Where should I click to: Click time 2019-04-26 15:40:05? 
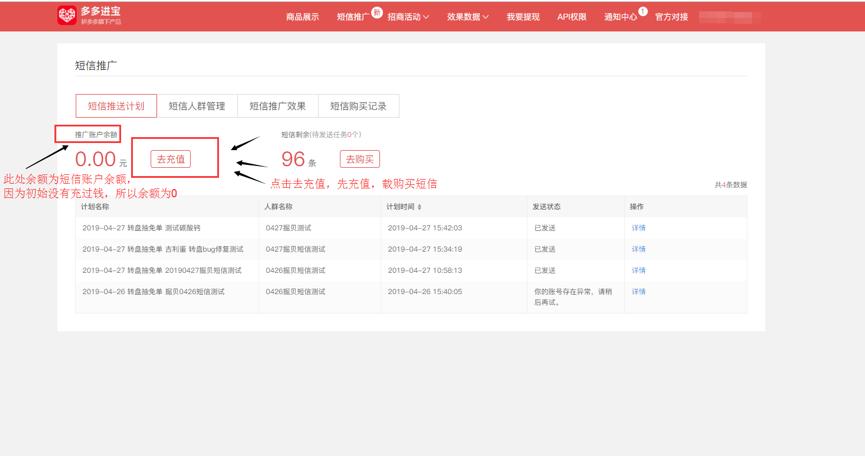click(x=425, y=292)
